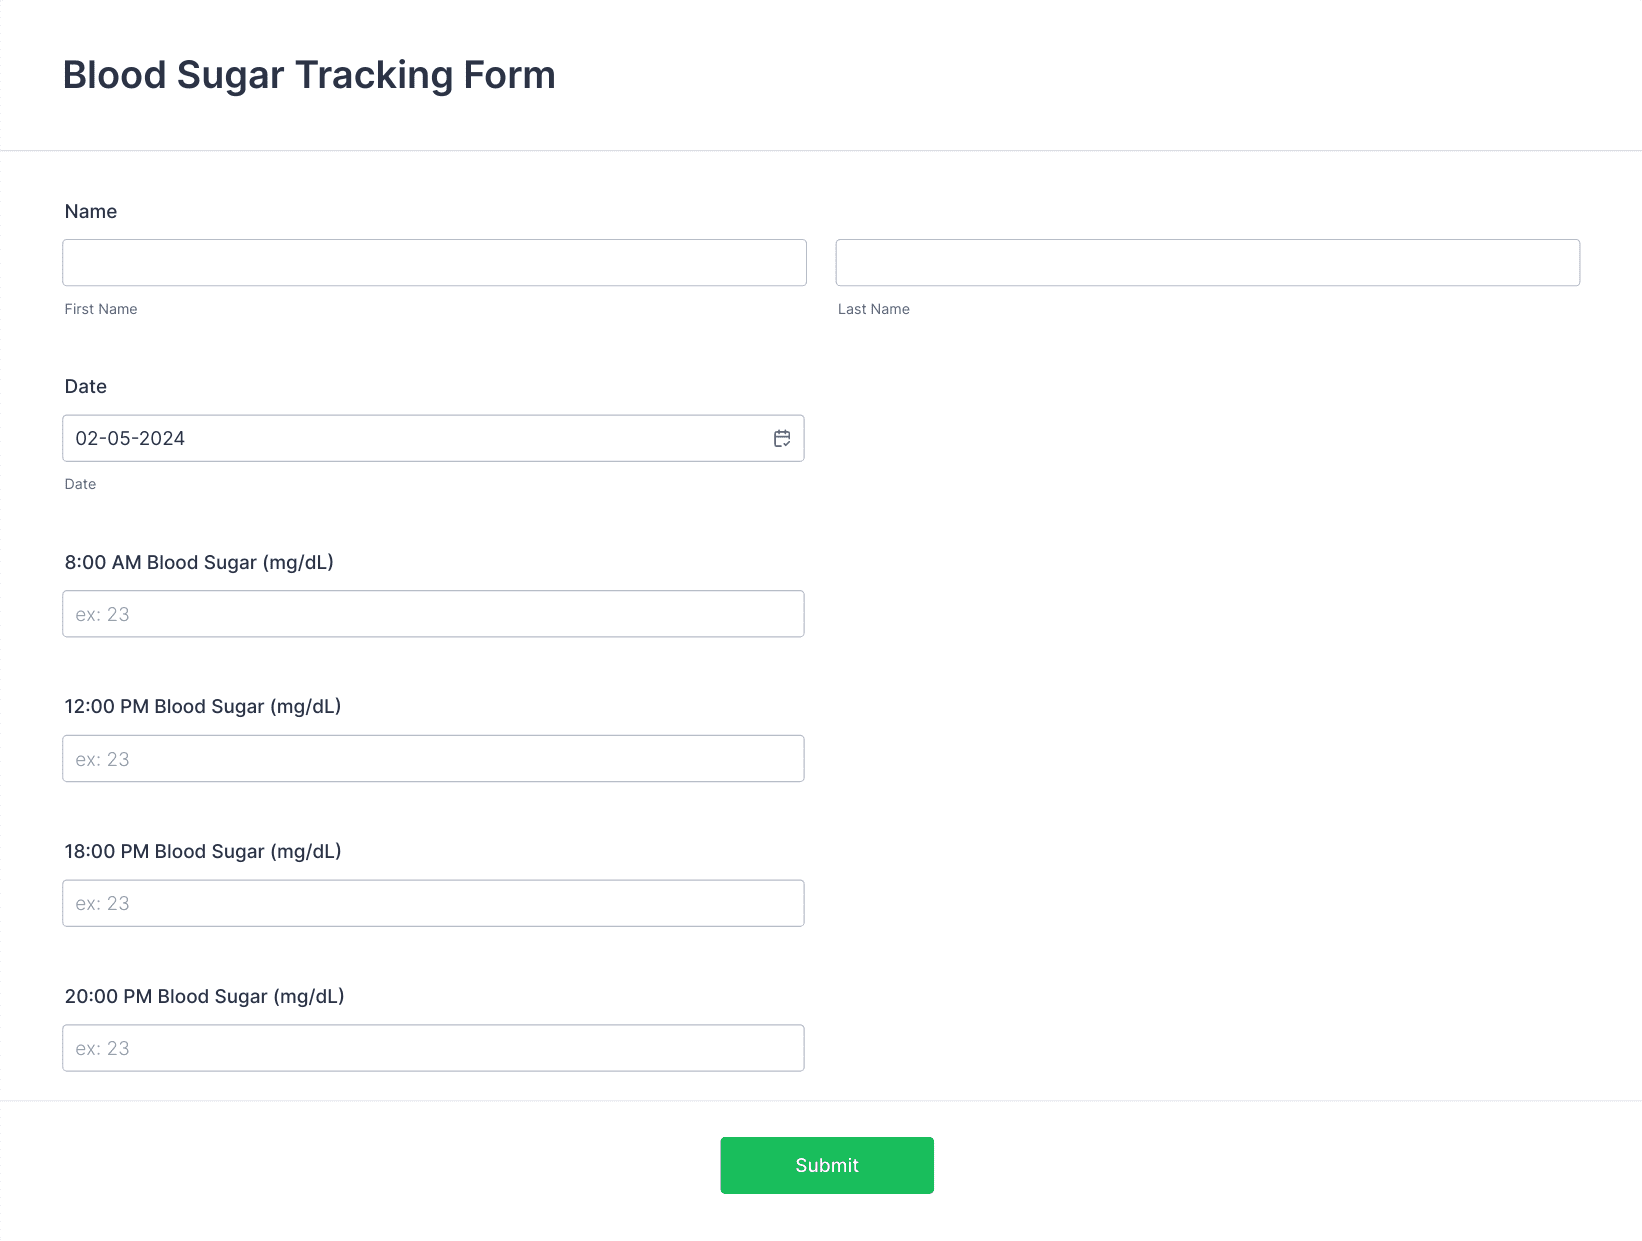Click the 8:00 AM Blood Sugar input

click(433, 614)
